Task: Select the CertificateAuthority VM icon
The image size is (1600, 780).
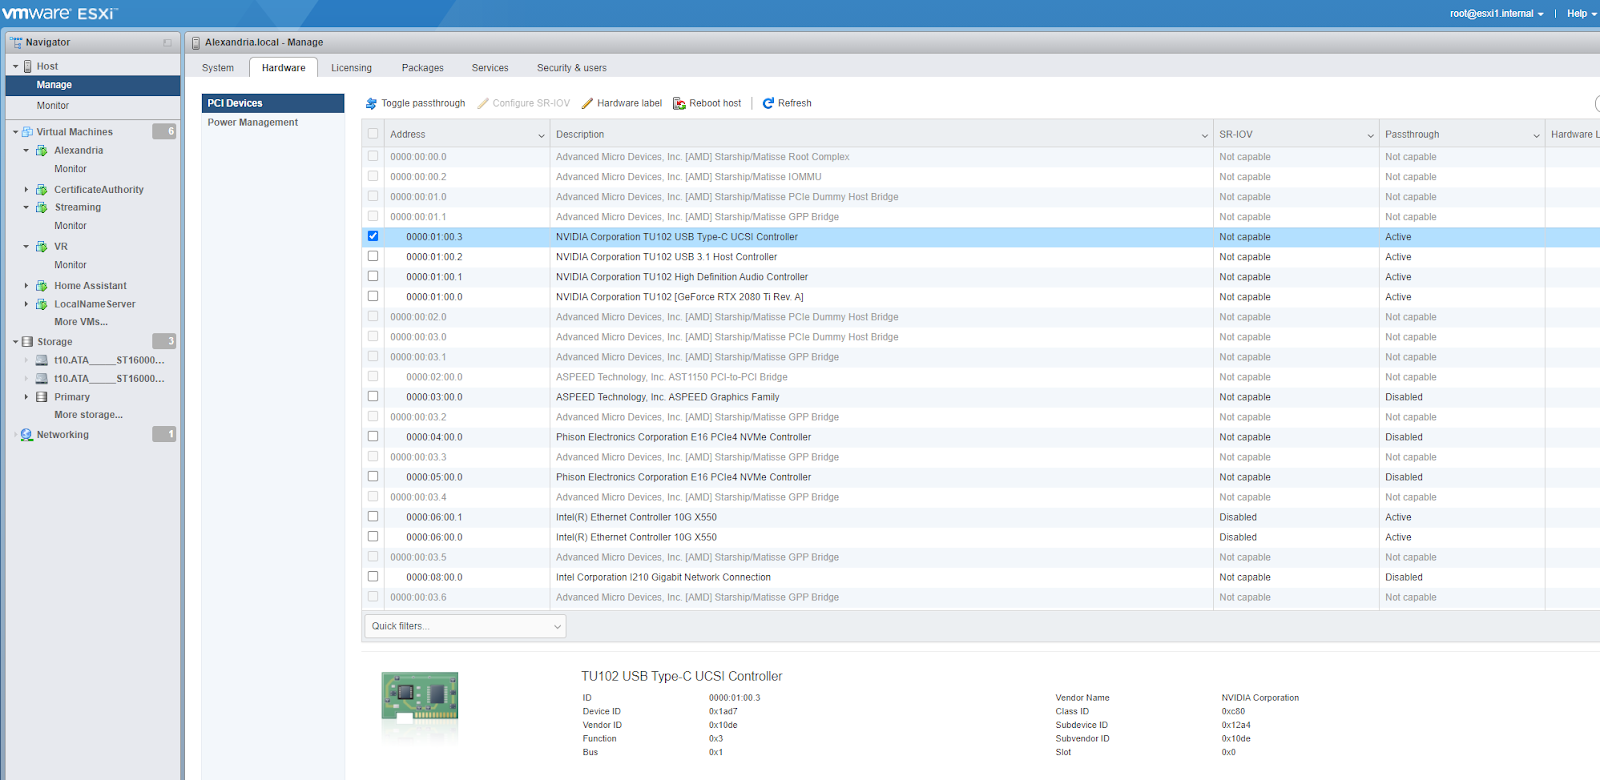Action: click(x=42, y=190)
